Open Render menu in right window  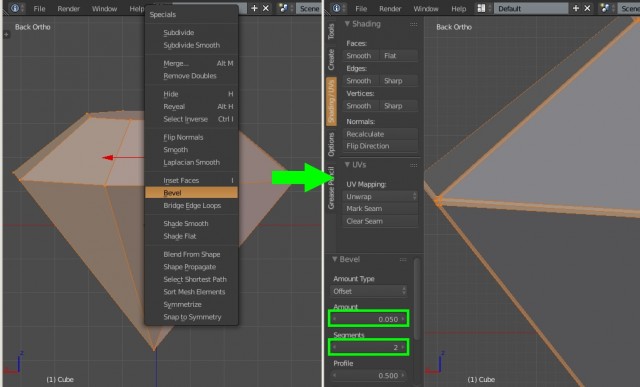pyautogui.click(x=390, y=9)
